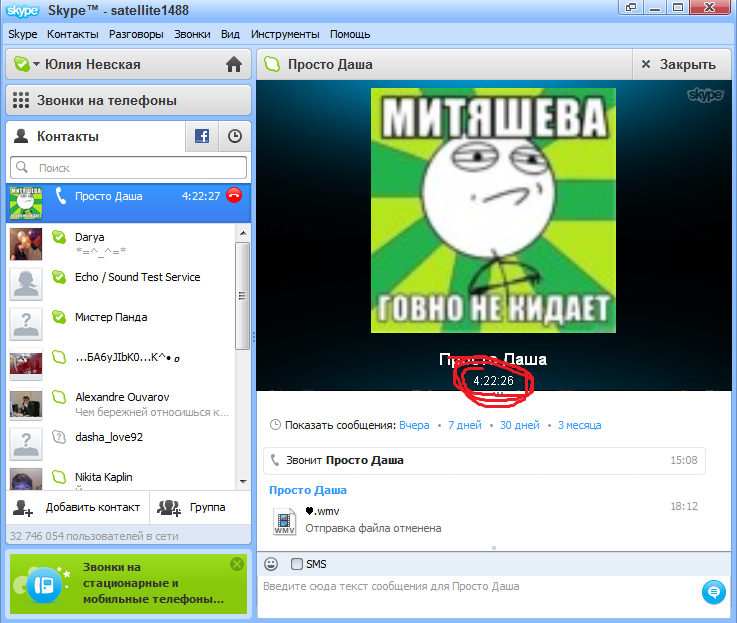Open the Skype menu
Viewport: 737px width, 623px height.
(23, 34)
